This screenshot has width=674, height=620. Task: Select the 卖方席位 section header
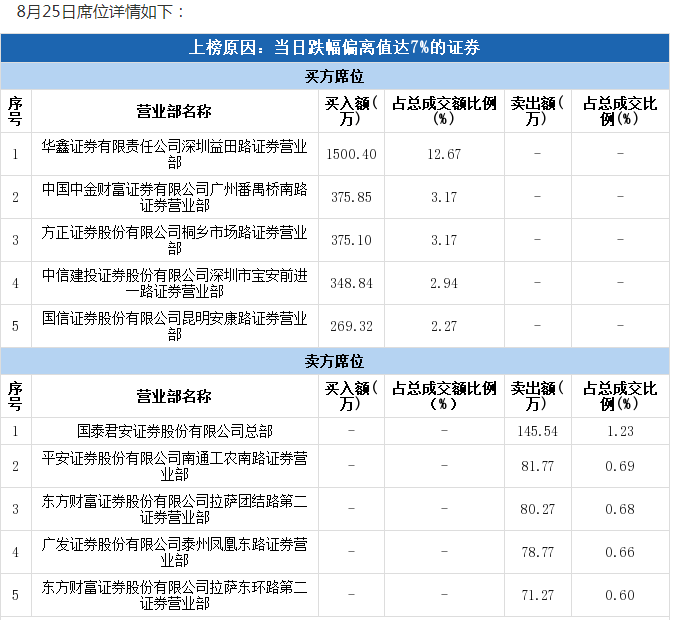335,361
